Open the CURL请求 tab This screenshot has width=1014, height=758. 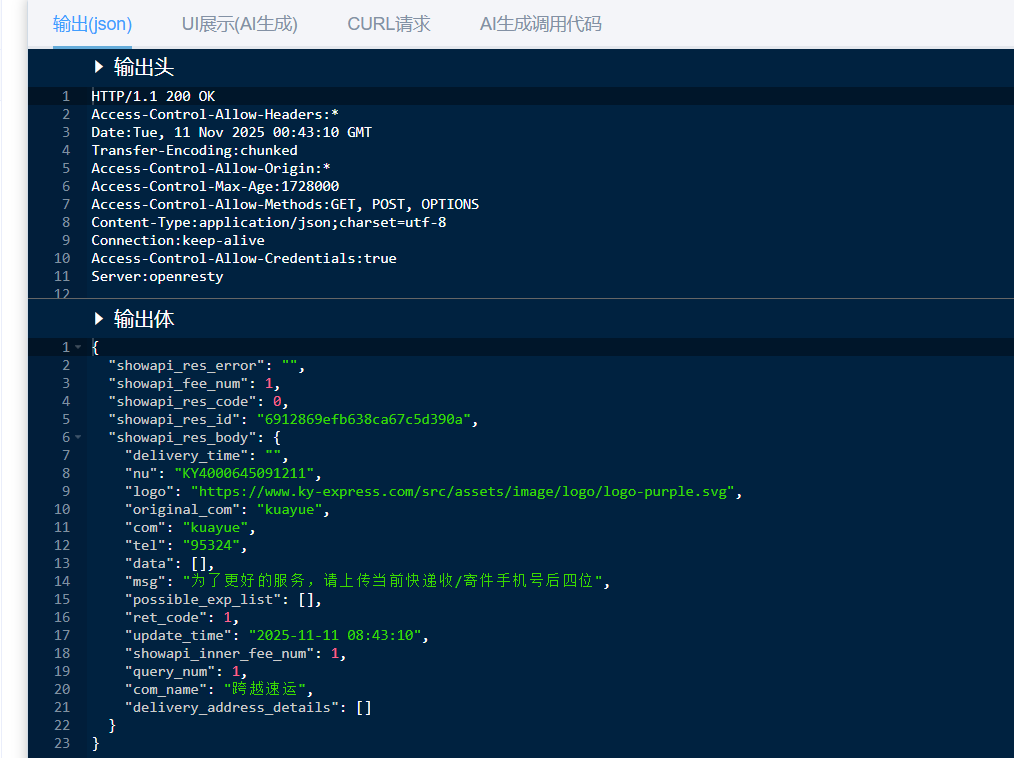pyautogui.click(x=389, y=24)
